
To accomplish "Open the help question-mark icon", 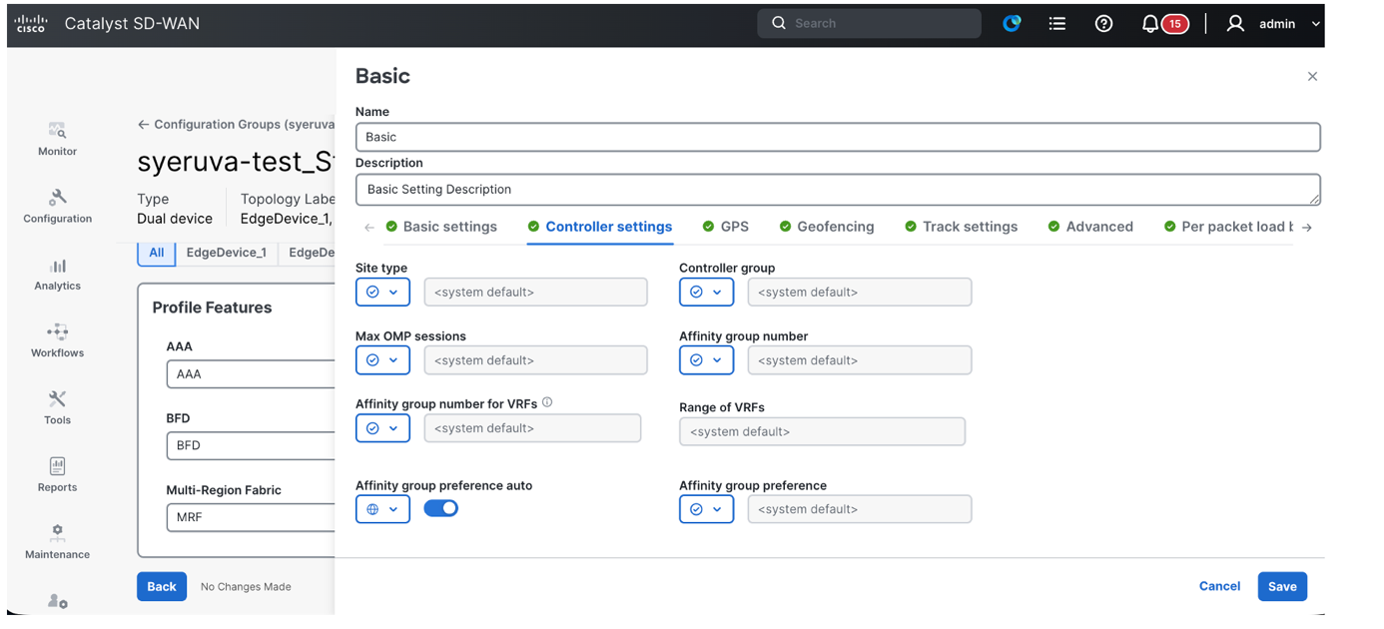I will [x=1104, y=23].
